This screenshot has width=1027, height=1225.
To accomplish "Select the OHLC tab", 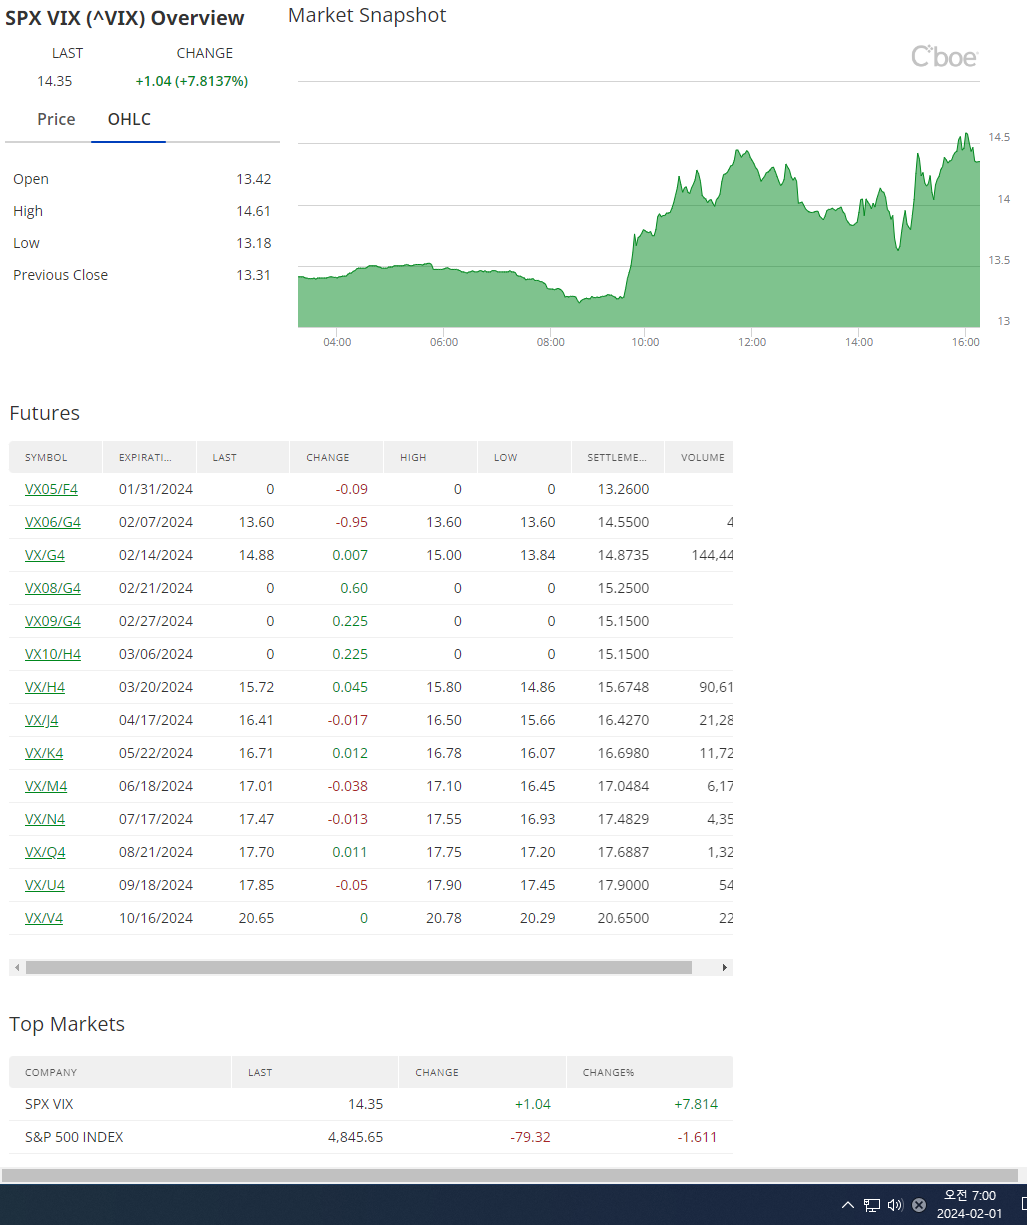I will tap(129, 119).
